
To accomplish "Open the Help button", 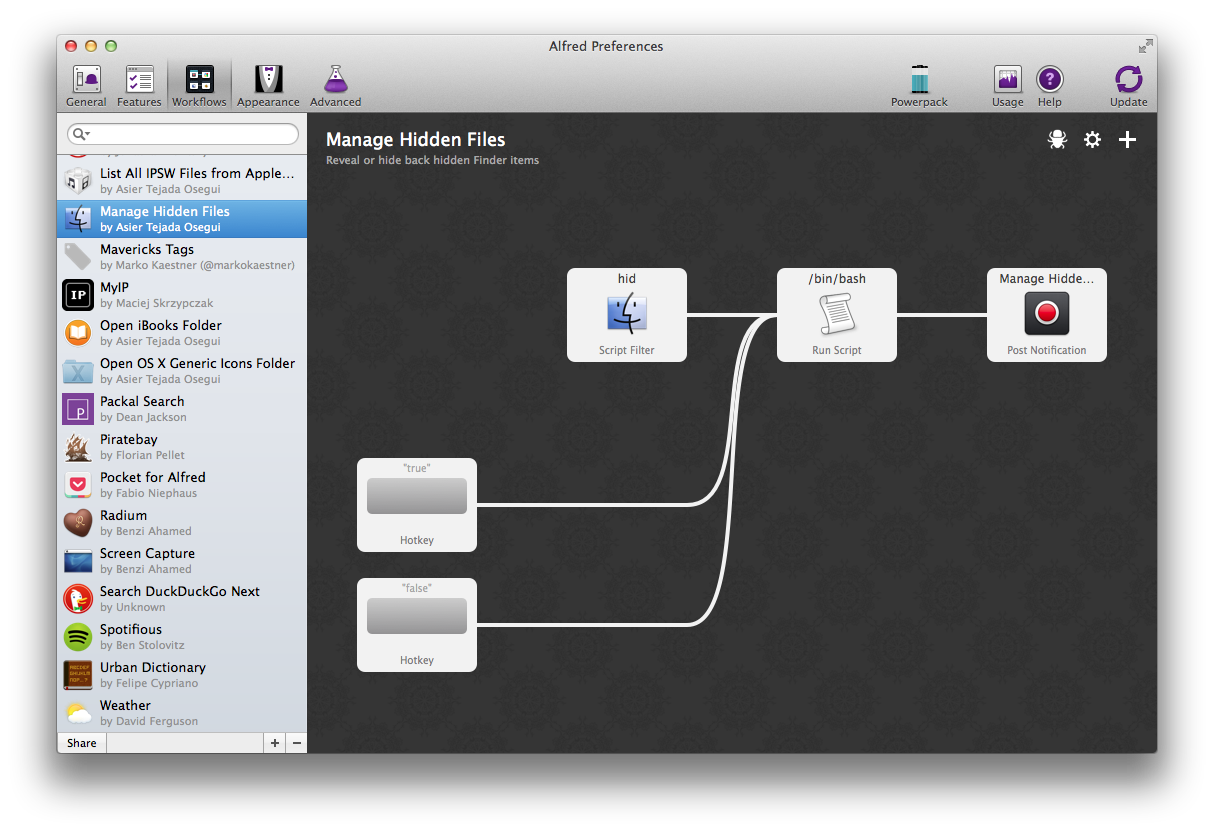I will tap(1049, 86).
